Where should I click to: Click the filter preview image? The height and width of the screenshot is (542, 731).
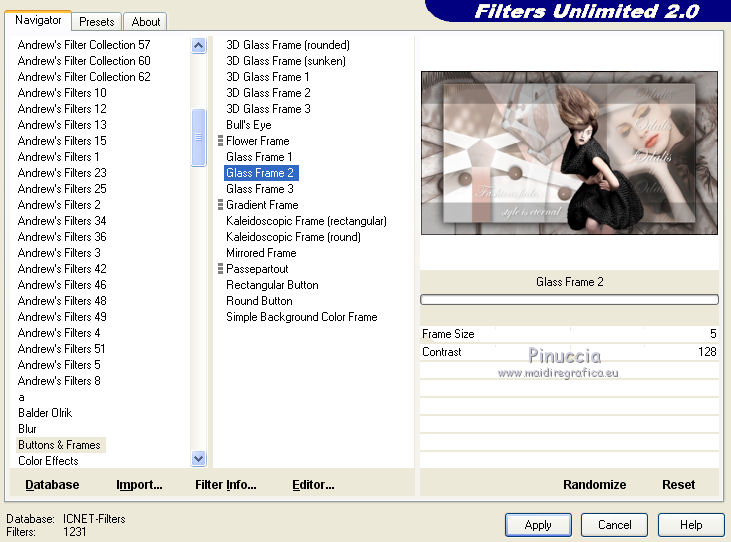coord(569,153)
